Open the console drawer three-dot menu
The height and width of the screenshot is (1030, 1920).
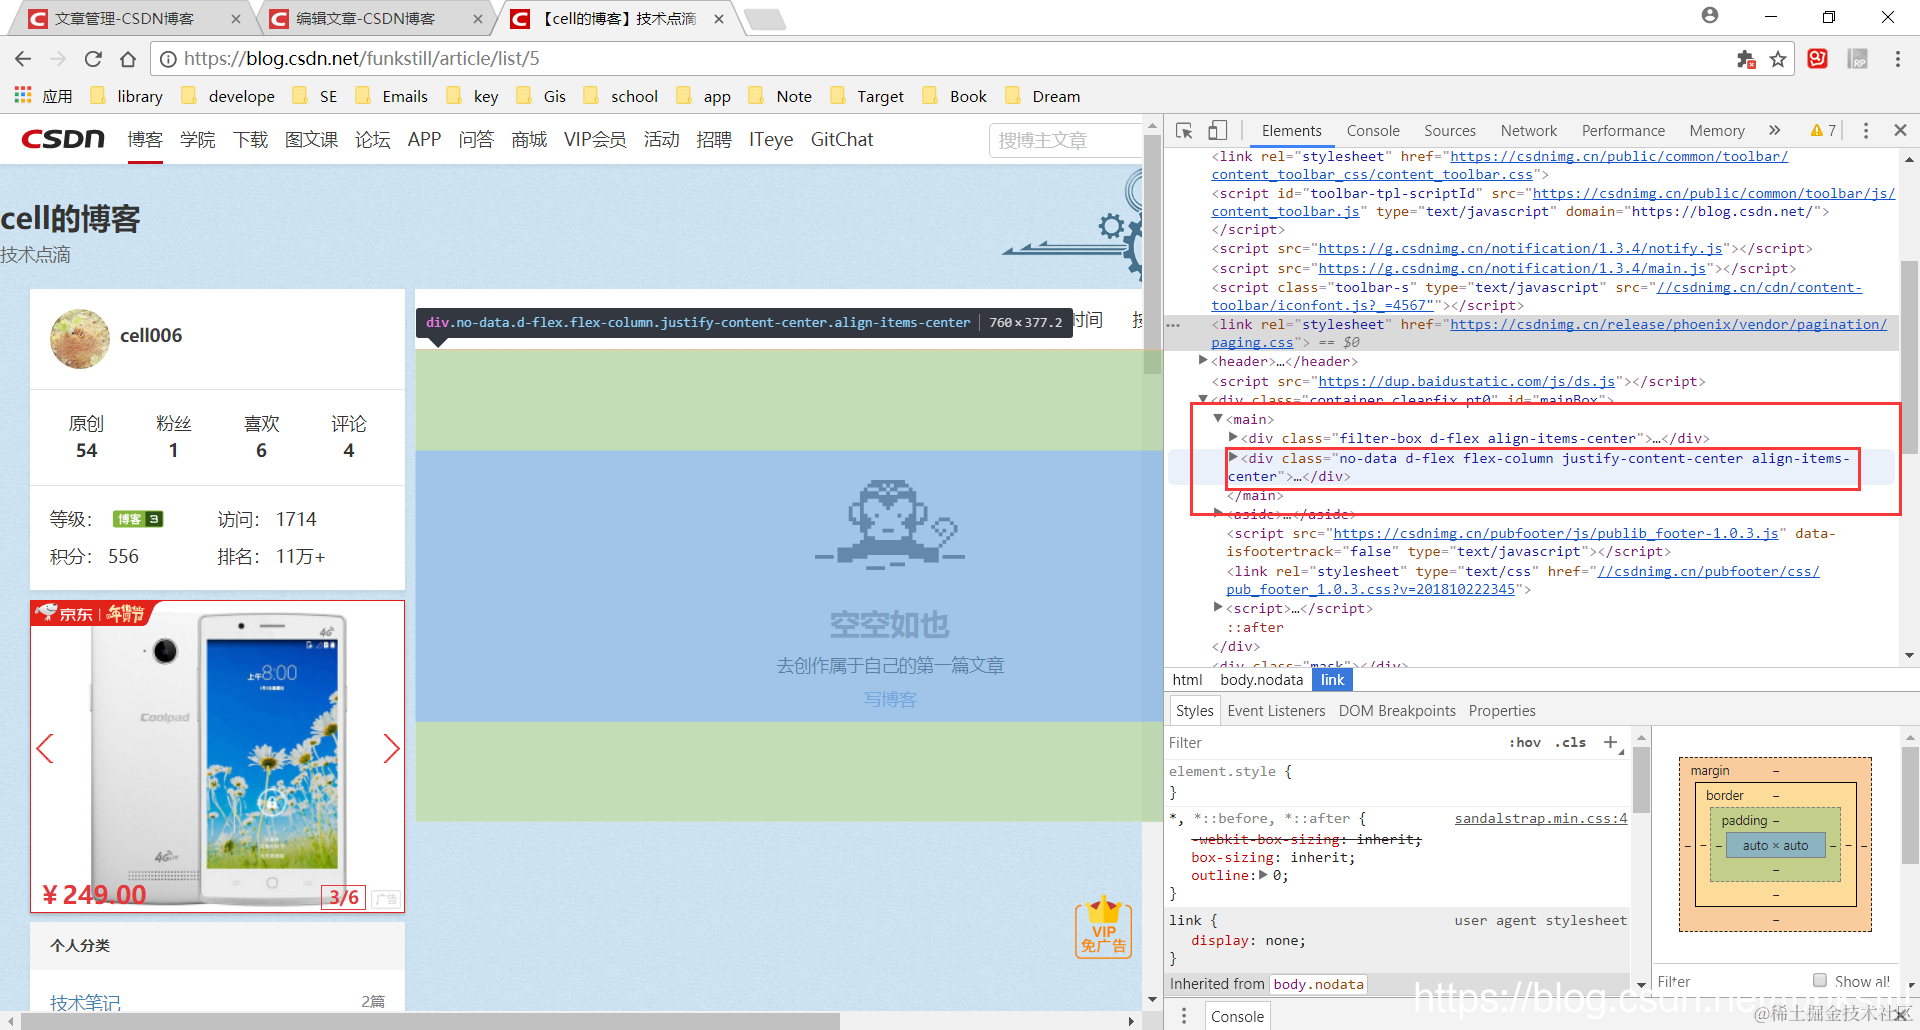tap(1184, 1016)
